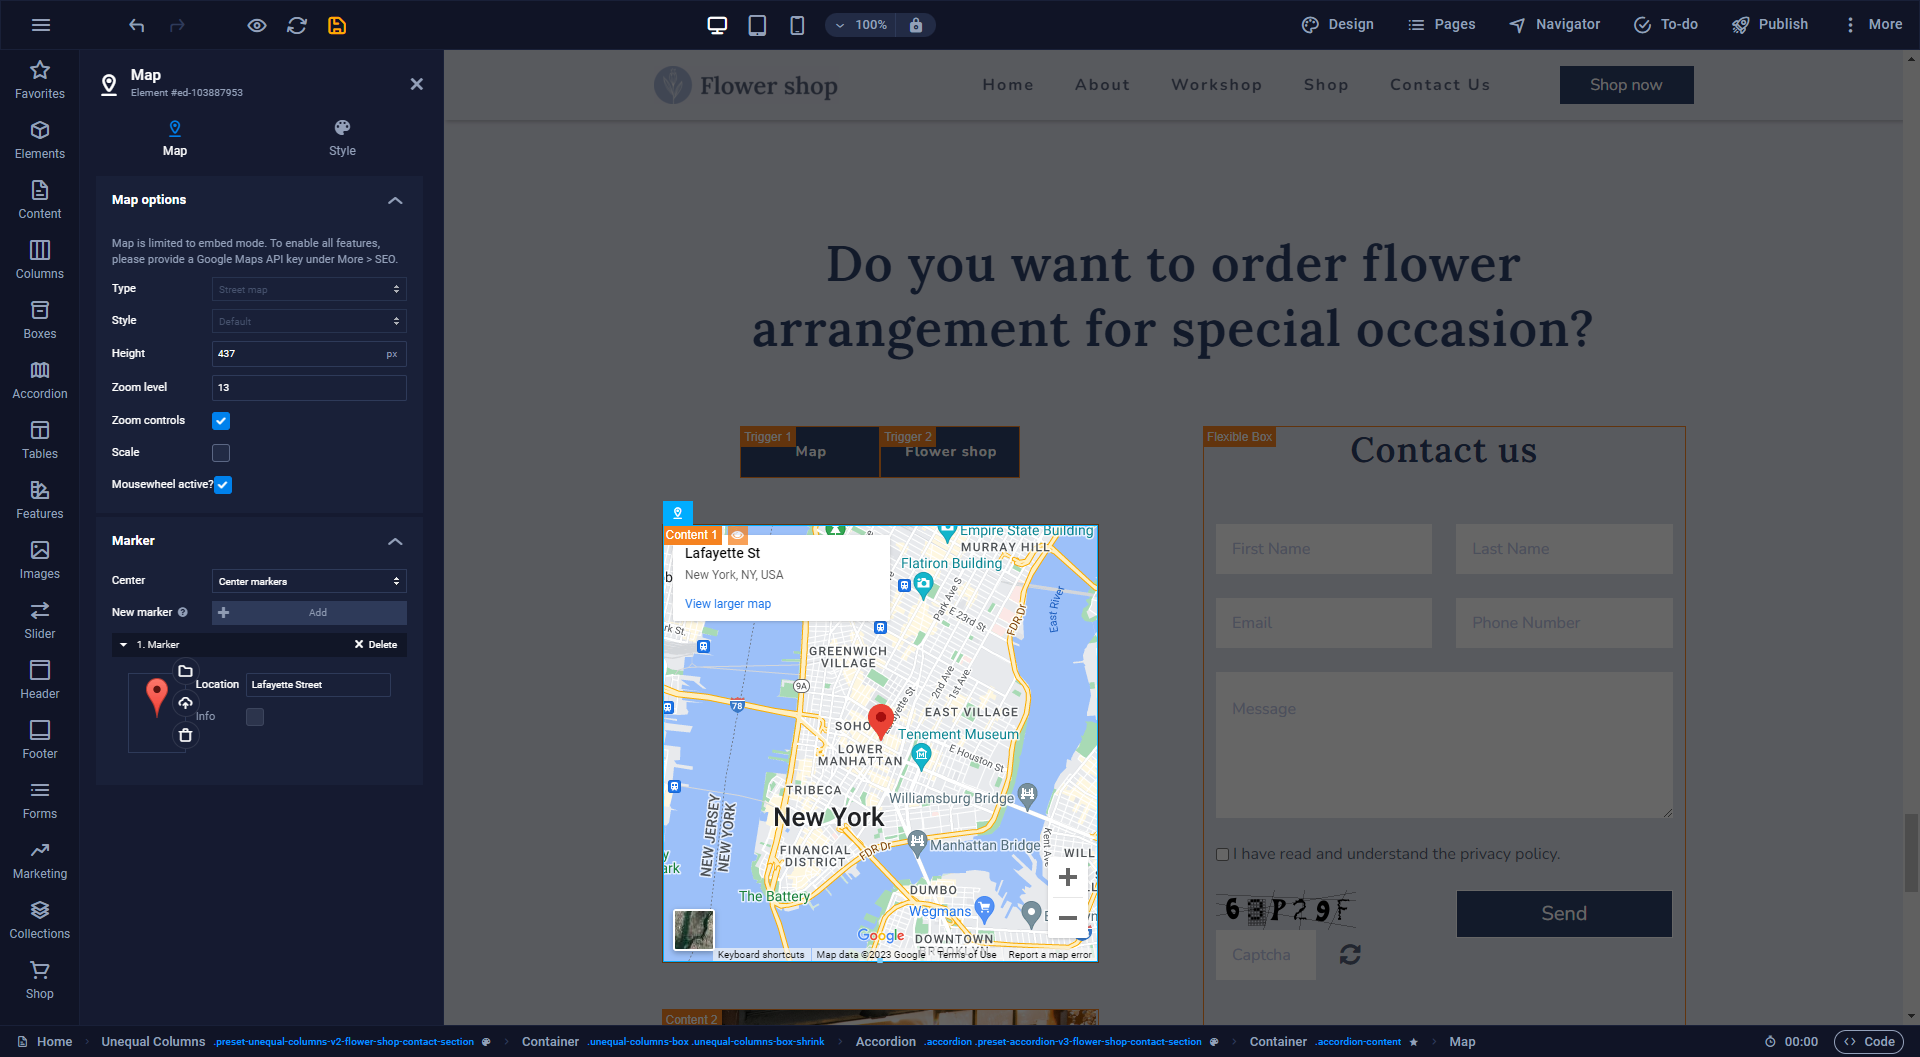Switch to tablet viewport icon

pos(757,25)
